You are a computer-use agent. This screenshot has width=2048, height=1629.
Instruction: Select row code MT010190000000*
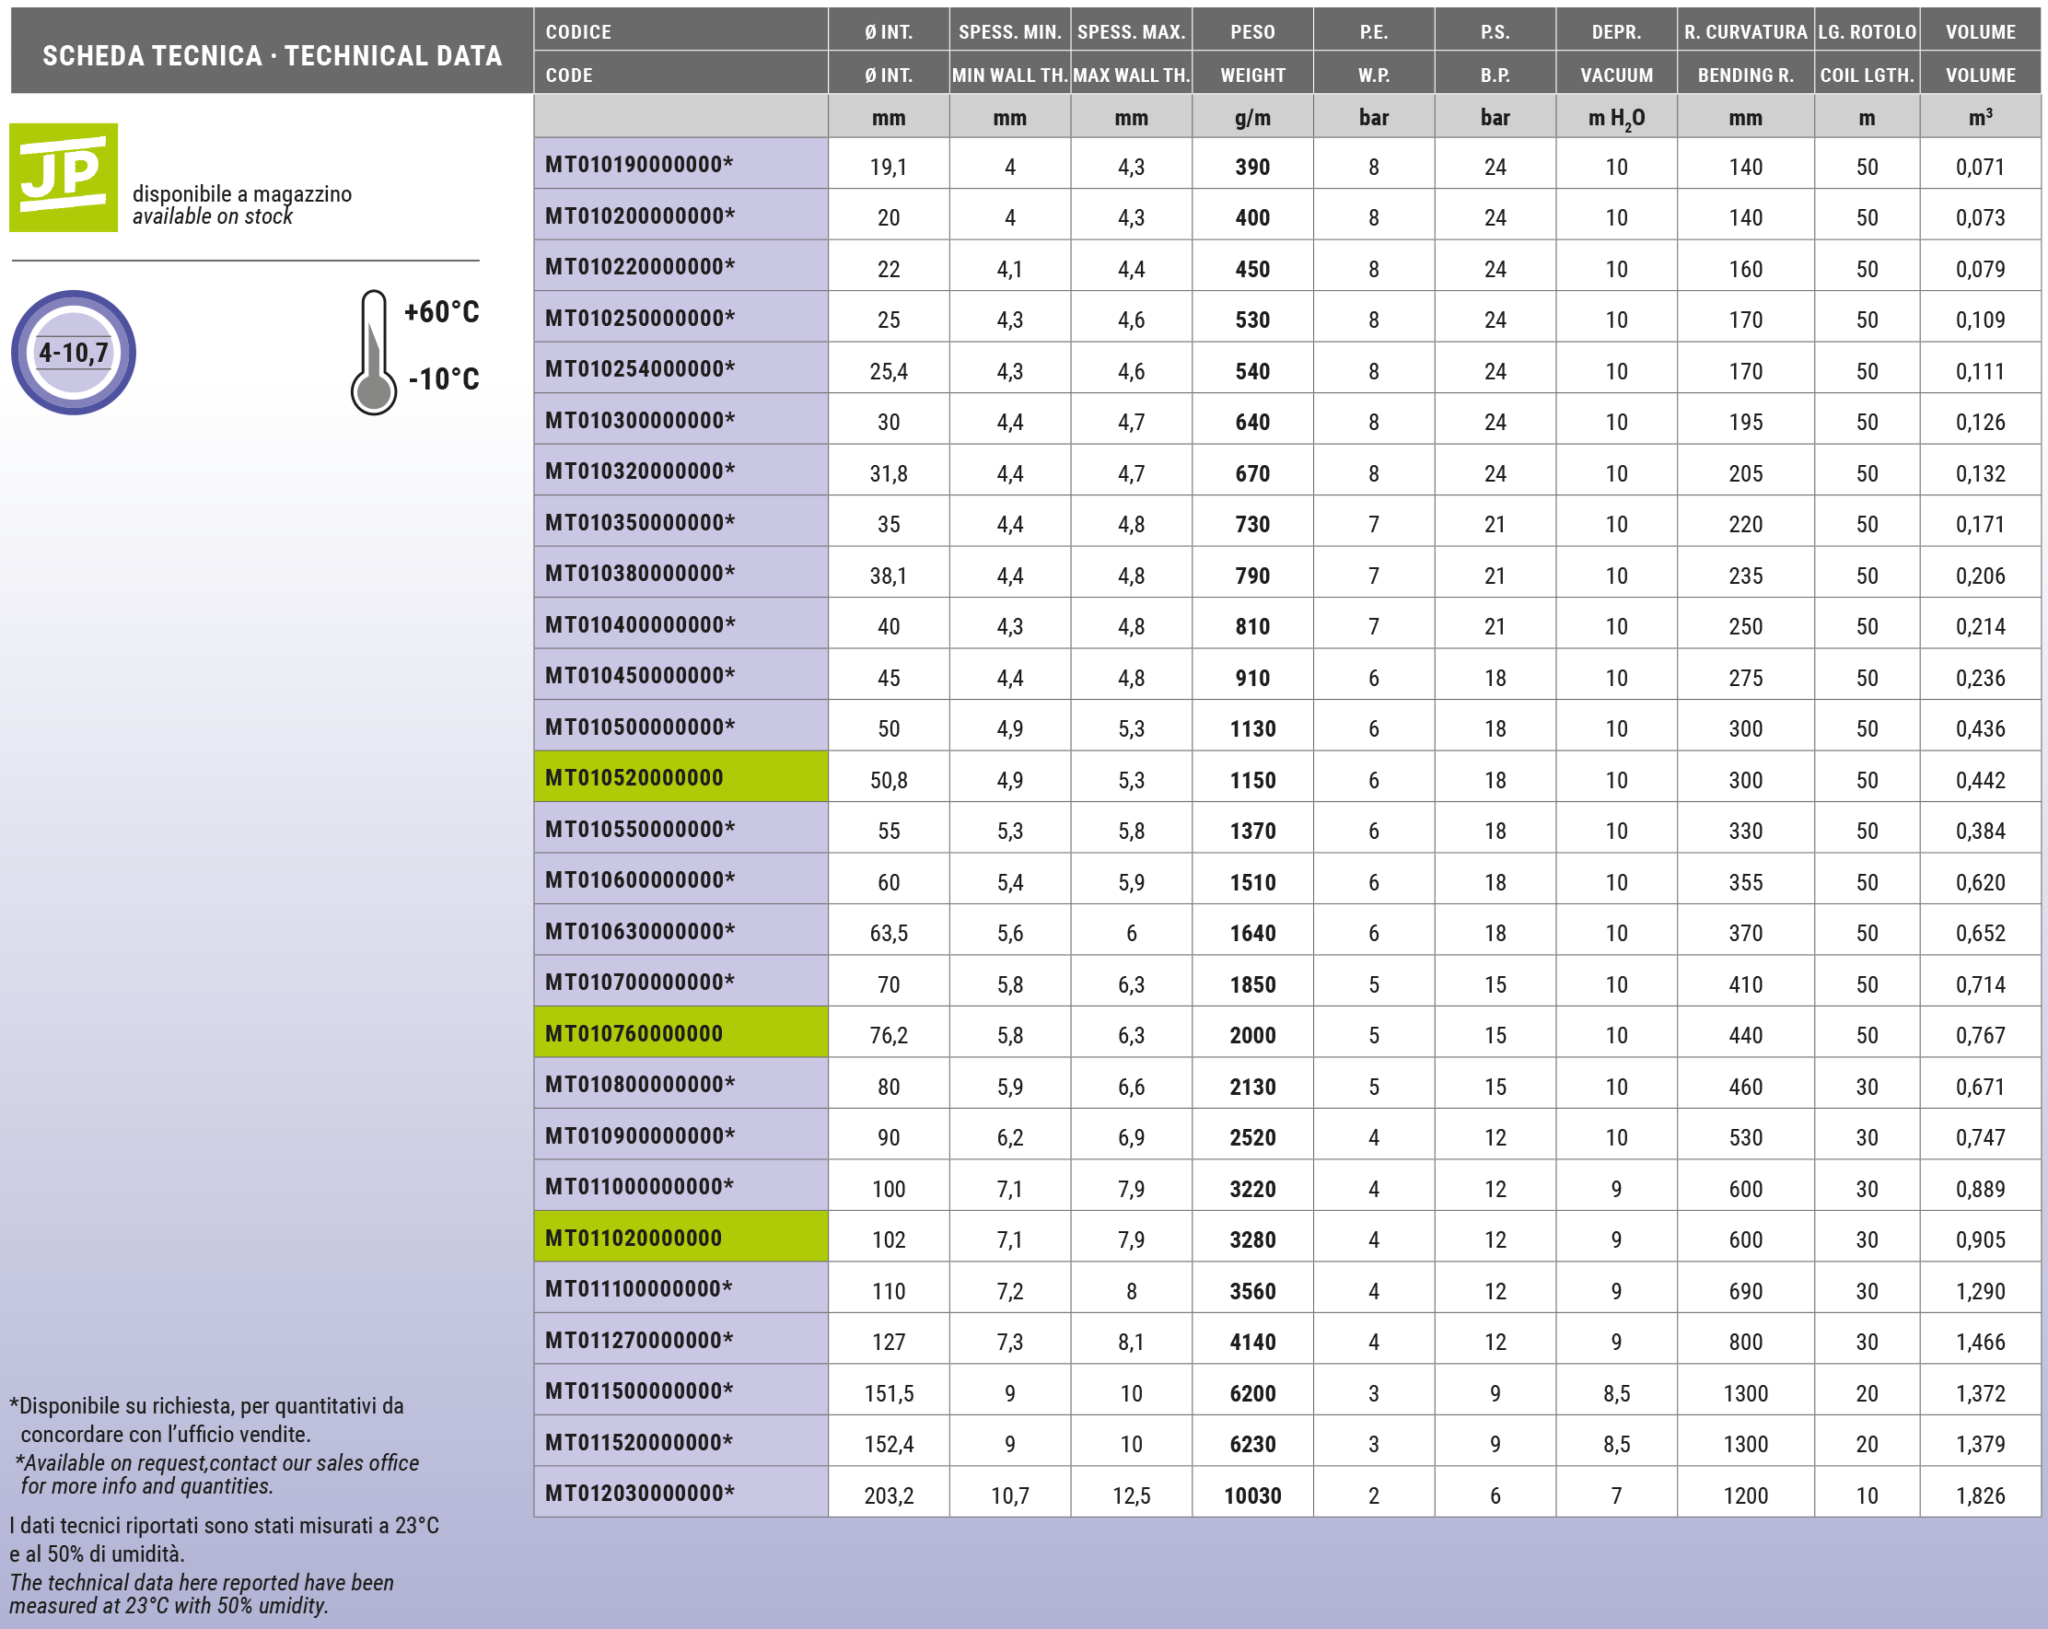(640, 165)
